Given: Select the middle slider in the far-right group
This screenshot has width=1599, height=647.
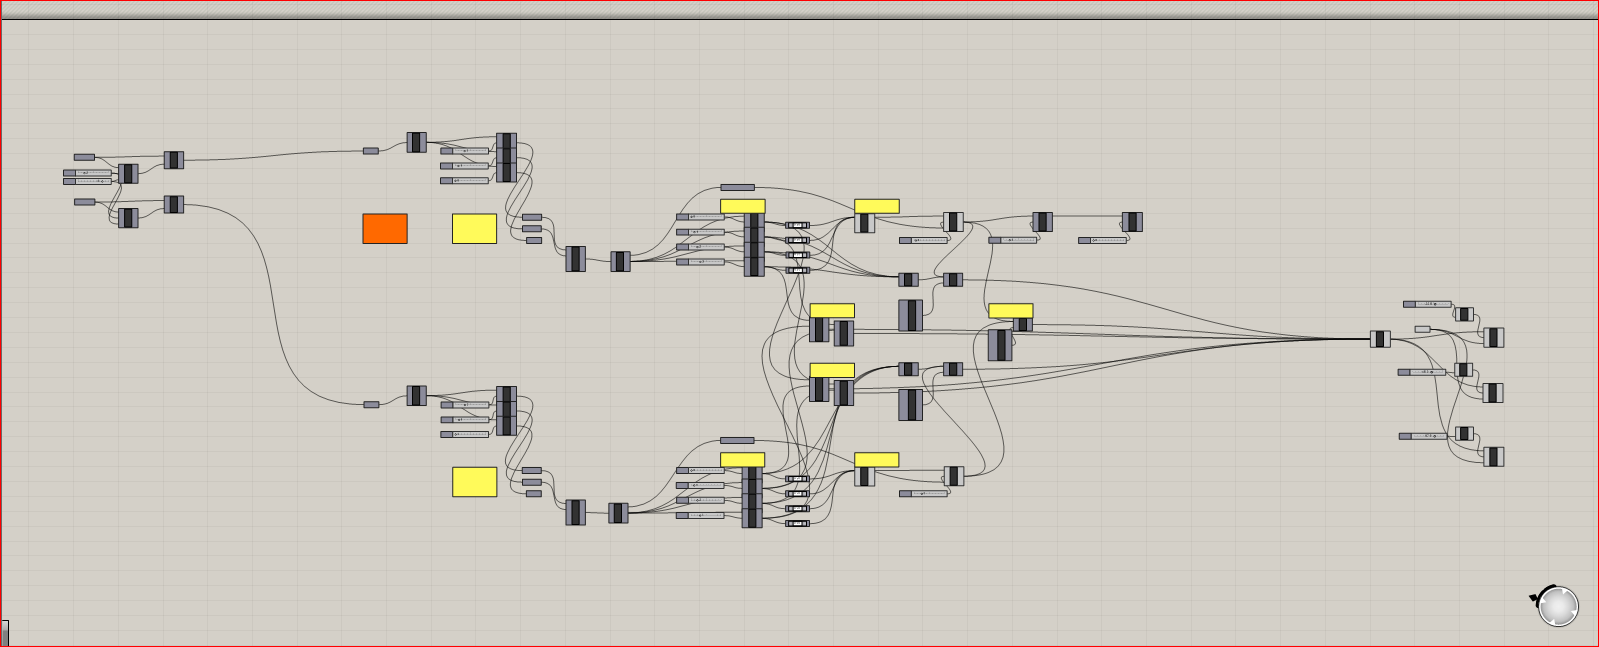Looking at the screenshot, I should (x=1422, y=372).
